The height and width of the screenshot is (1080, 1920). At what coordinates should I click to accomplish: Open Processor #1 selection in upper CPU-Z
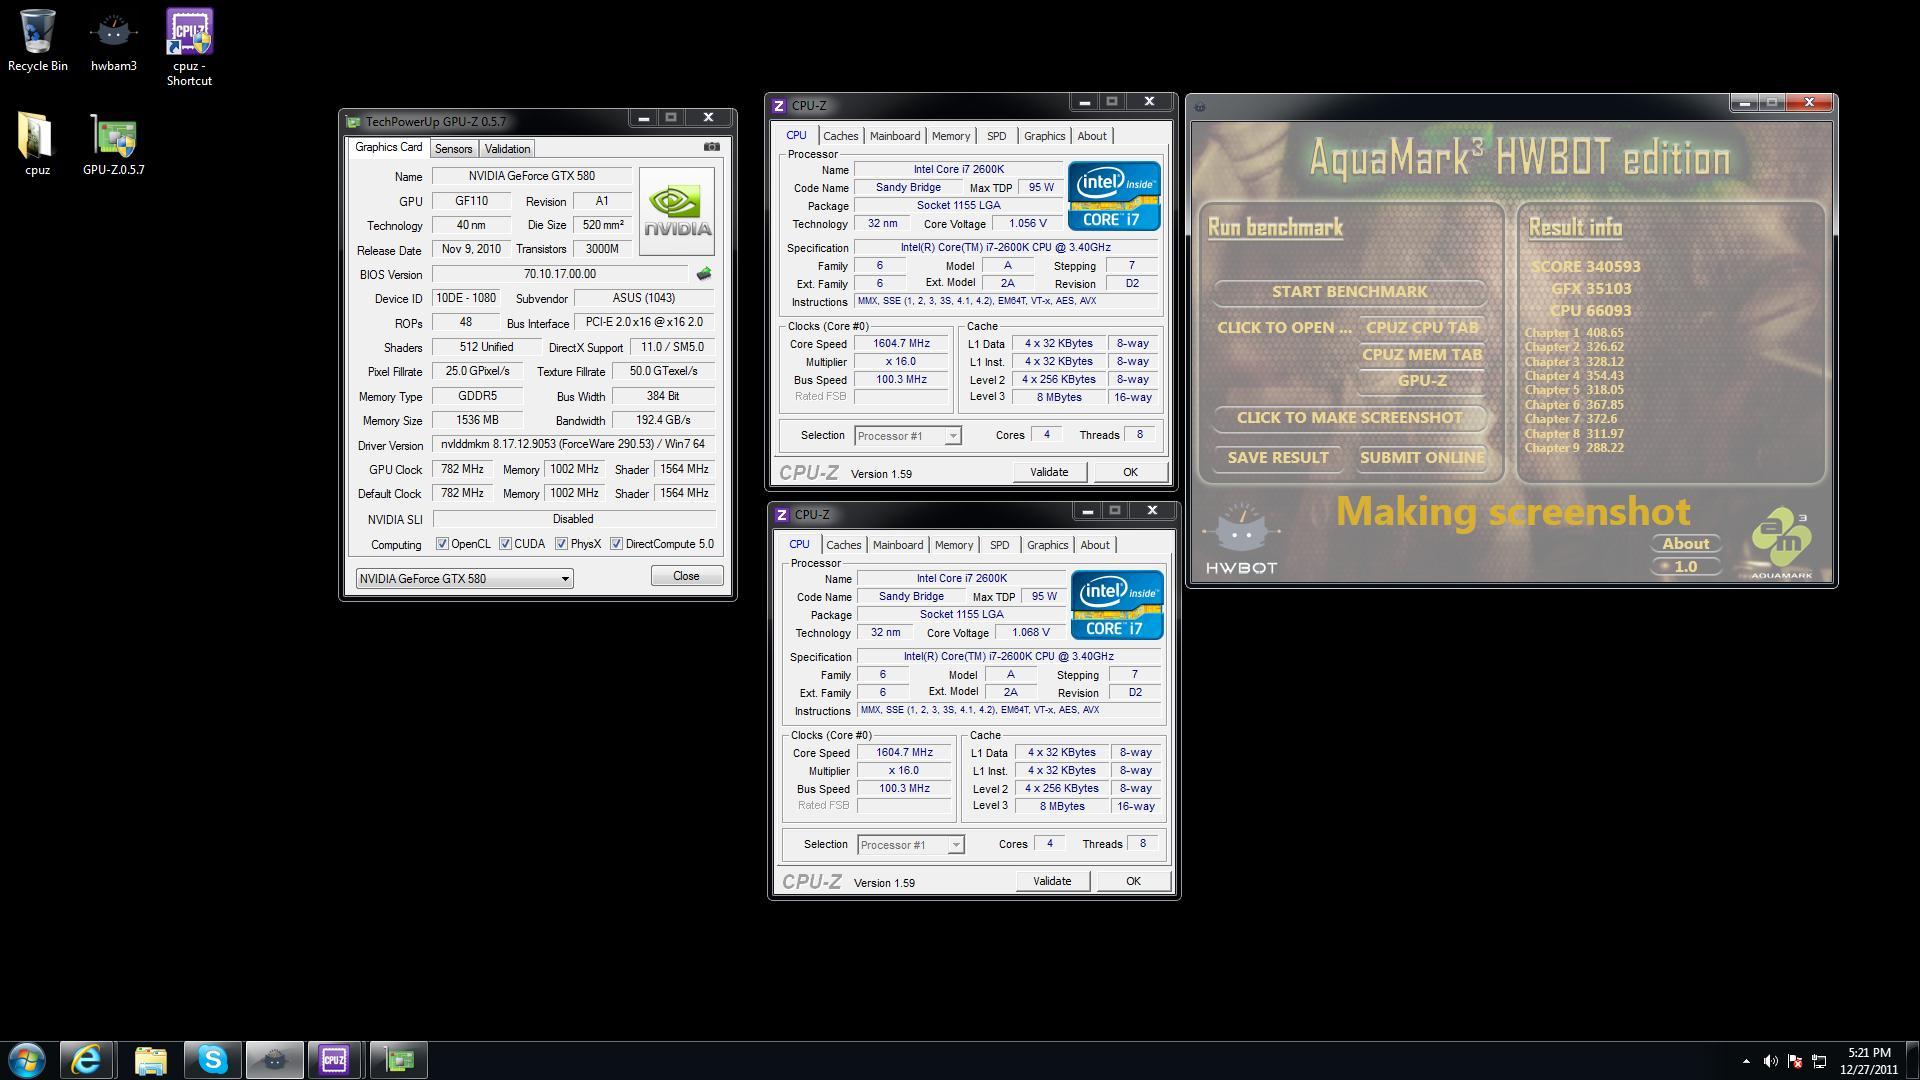coord(908,436)
